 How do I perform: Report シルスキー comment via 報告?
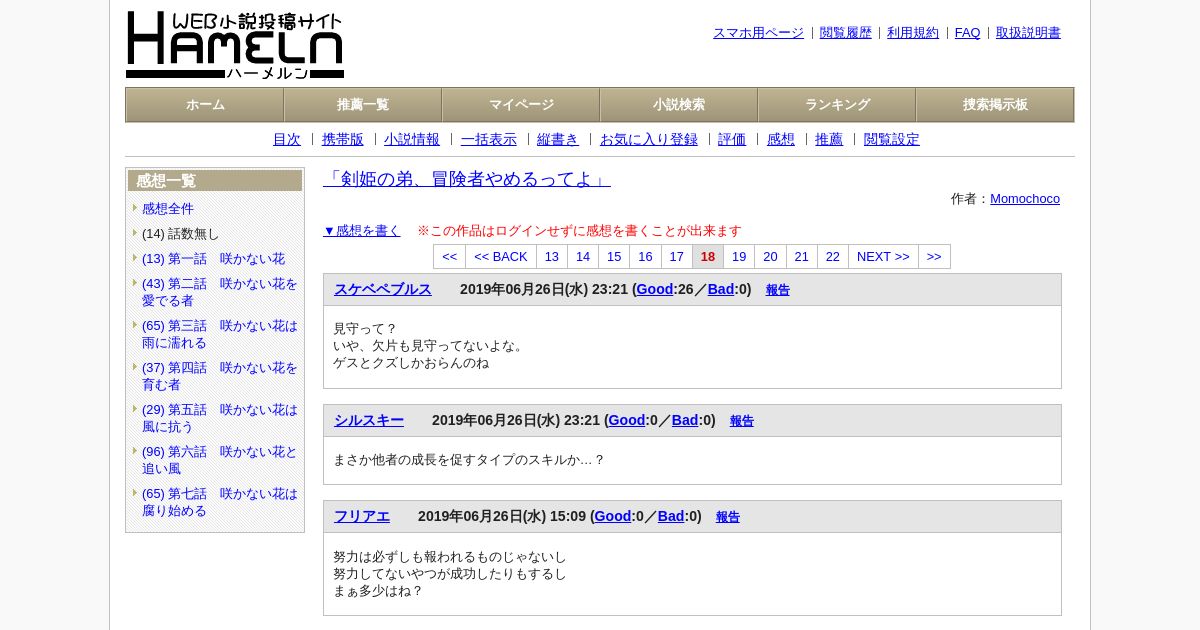point(742,421)
